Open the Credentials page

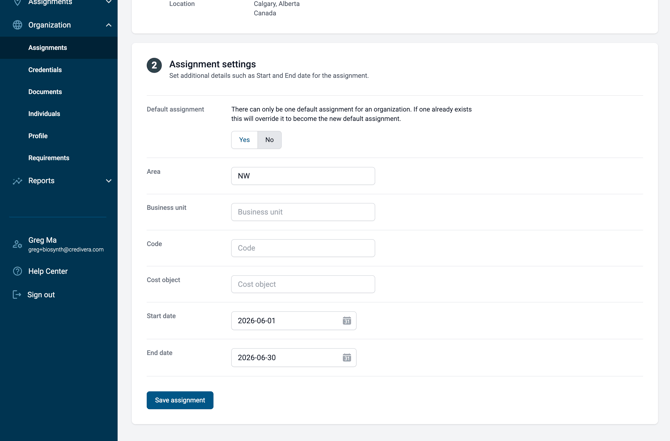tap(45, 70)
